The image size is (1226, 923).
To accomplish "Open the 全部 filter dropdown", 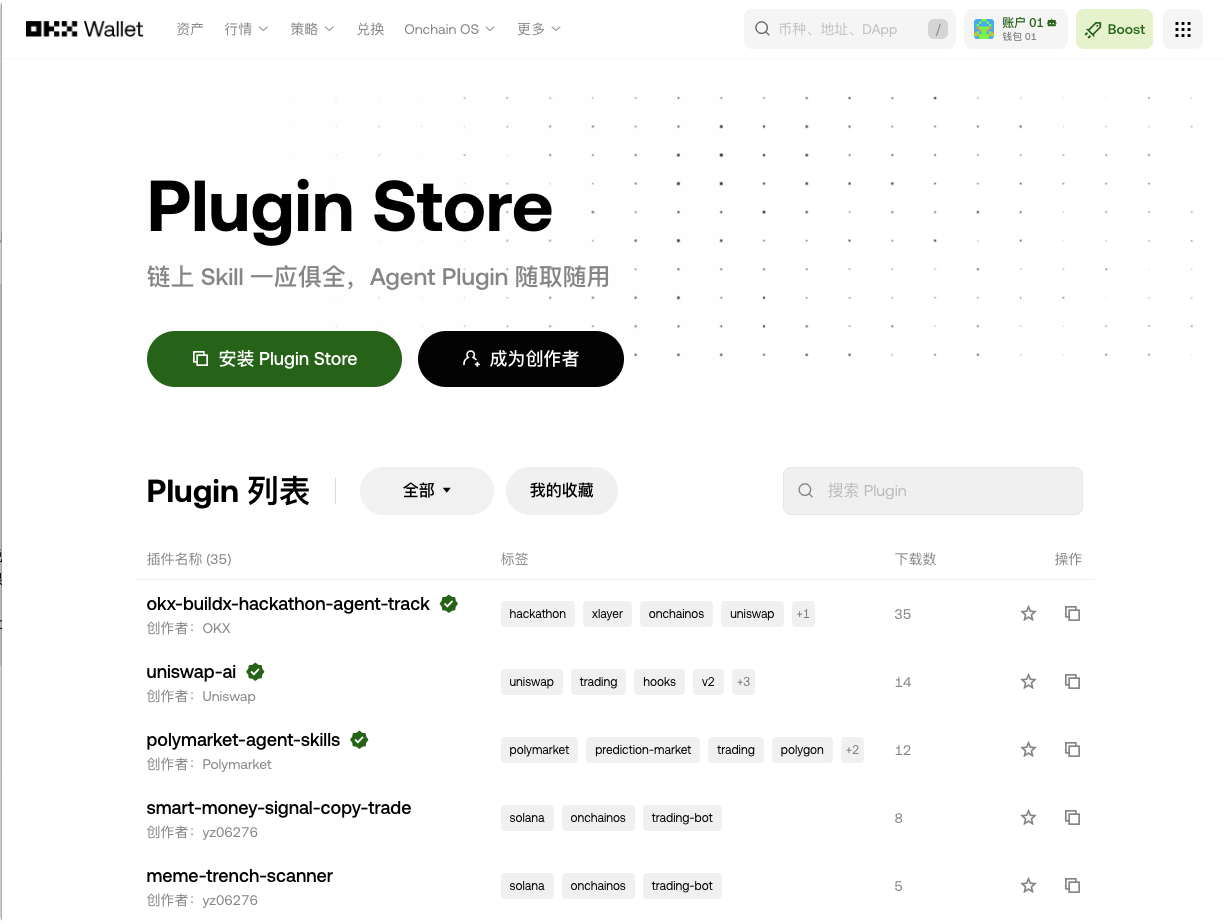I will [426, 491].
